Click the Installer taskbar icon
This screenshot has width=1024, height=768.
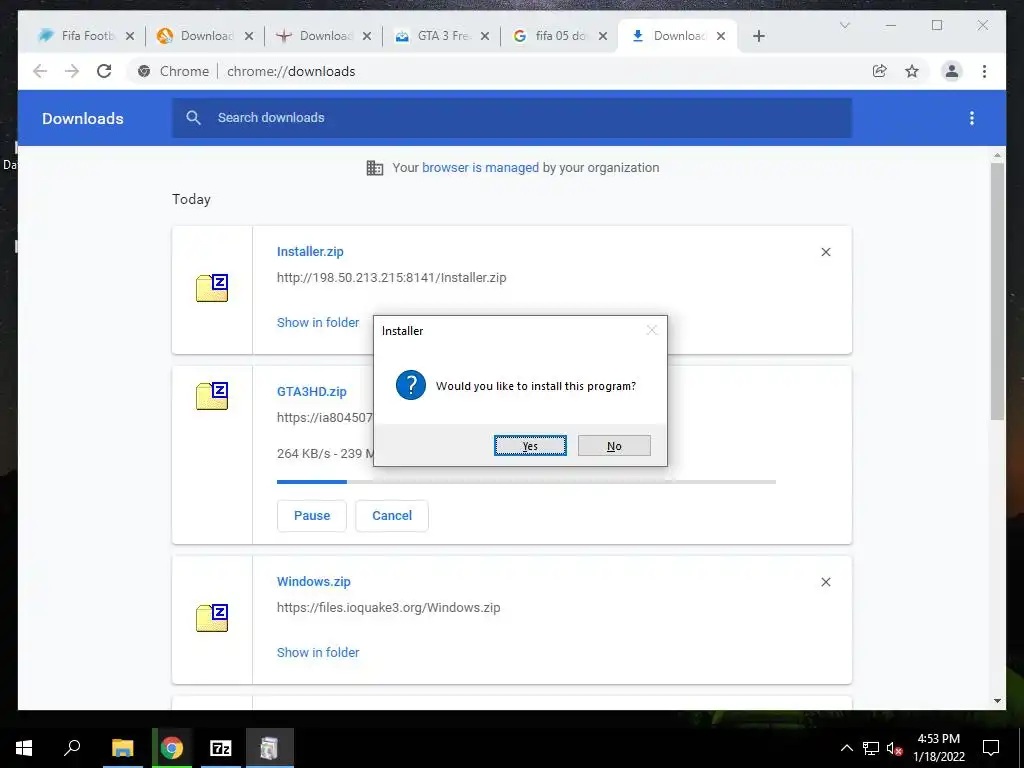pos(270,748)
